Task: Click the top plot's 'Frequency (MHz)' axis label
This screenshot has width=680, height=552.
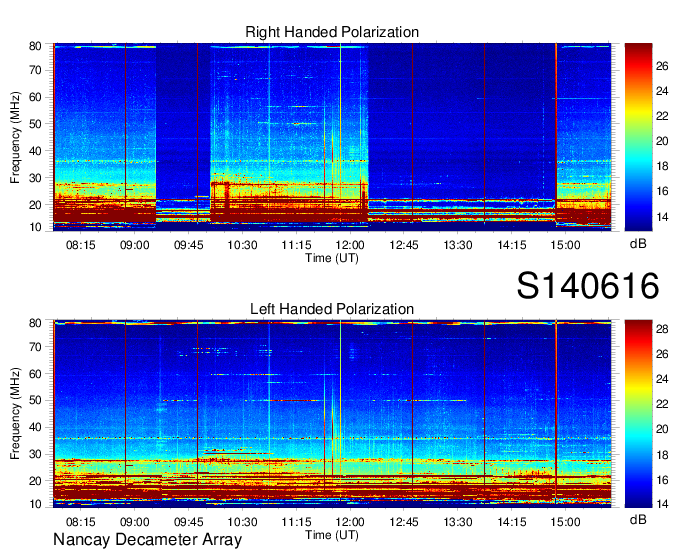Action: [15, 137]
